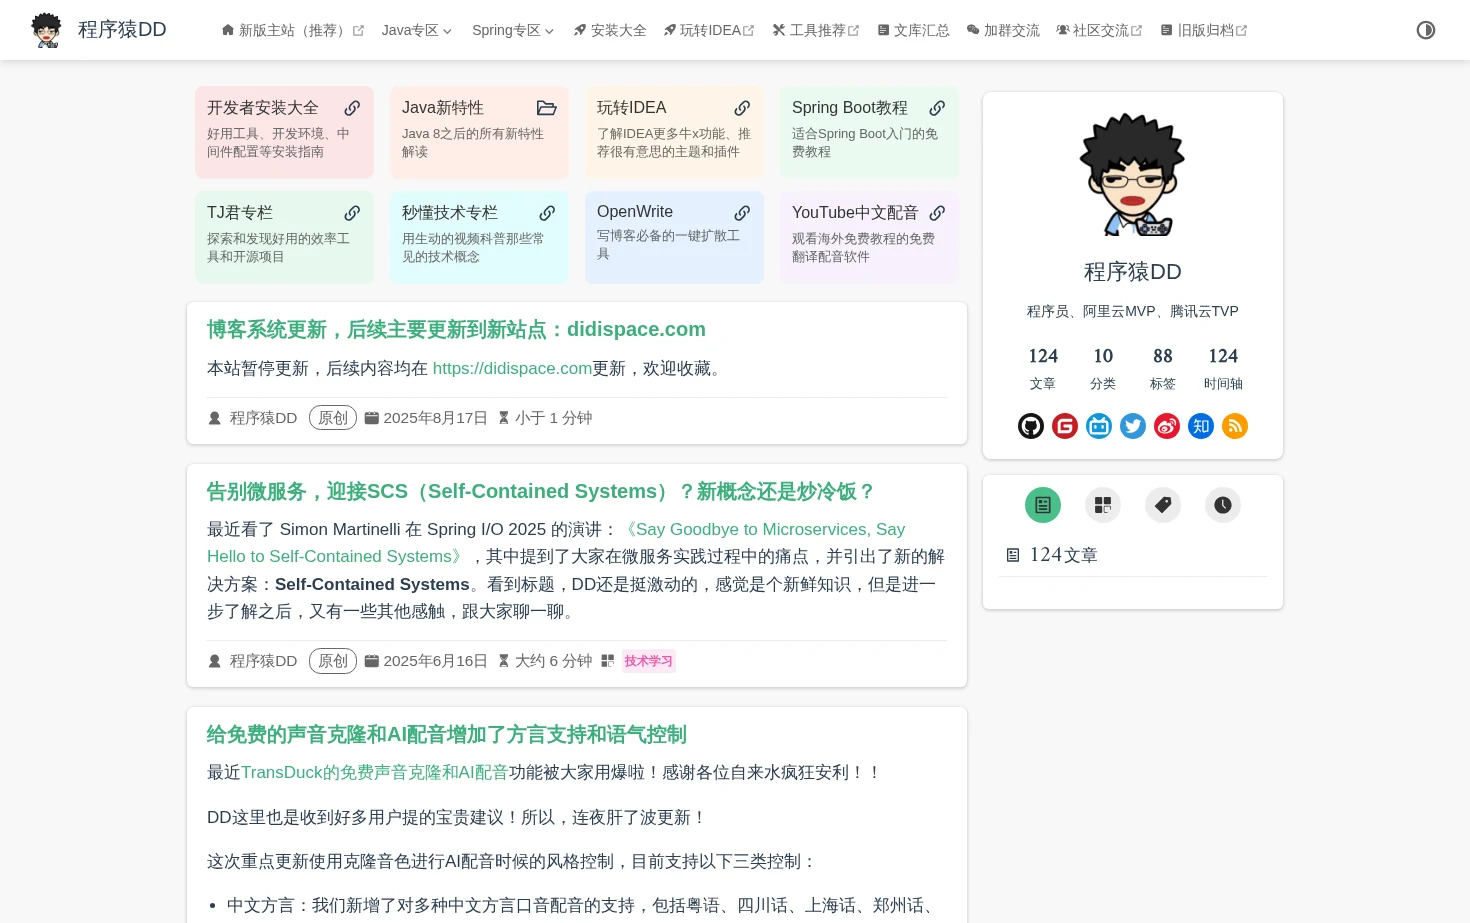1470x923 pixels.
Task: Select the tags tab icon
Action: [1163, 505]
